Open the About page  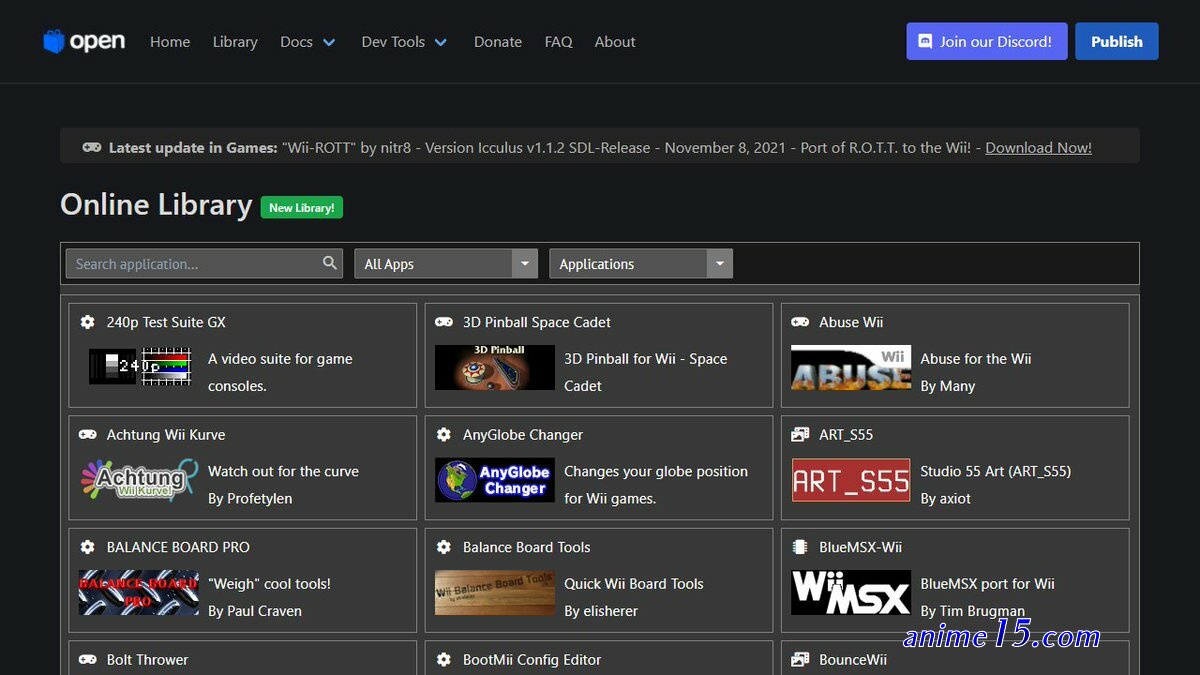[x=615, y=42]
